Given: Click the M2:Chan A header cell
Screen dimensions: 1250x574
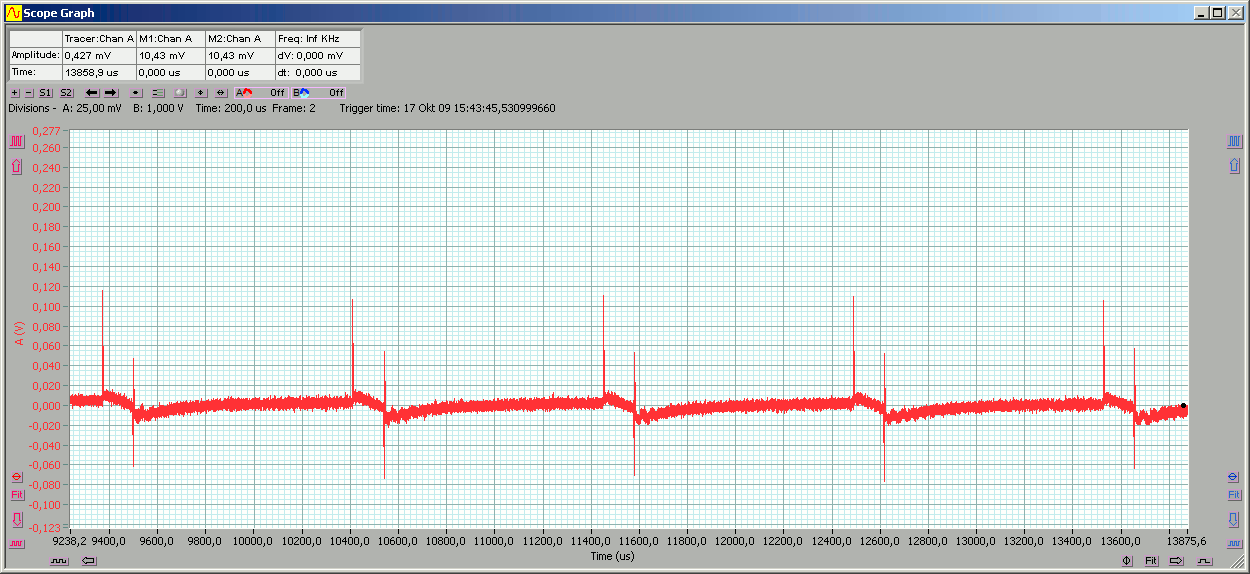Looking at the screenshot, I should coord(241,38).
